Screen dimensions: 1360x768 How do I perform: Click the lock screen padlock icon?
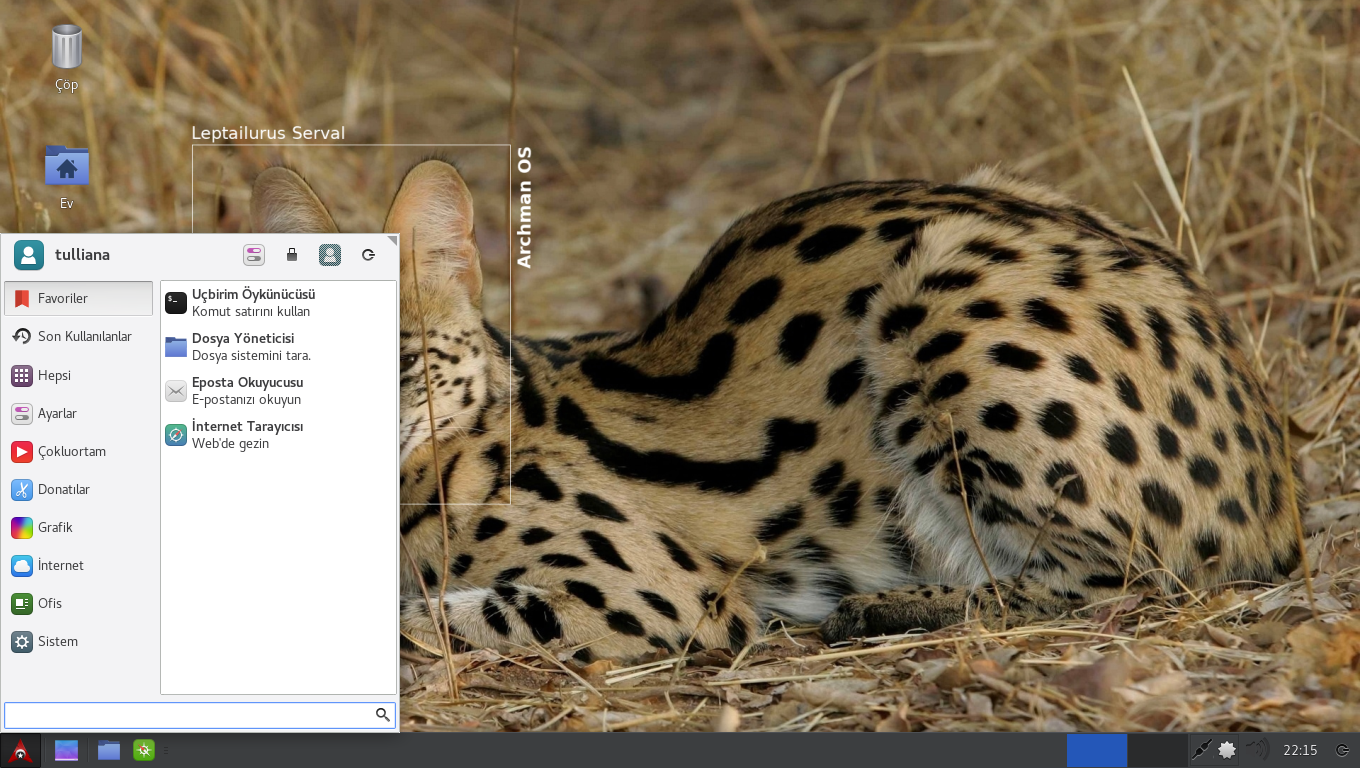[292, 255]
